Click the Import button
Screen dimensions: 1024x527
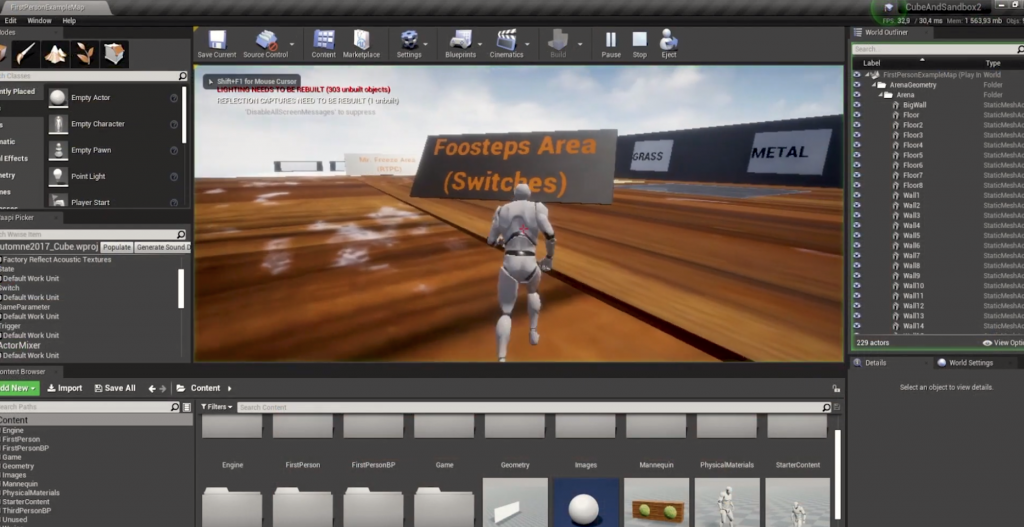(x=65, y=389)
